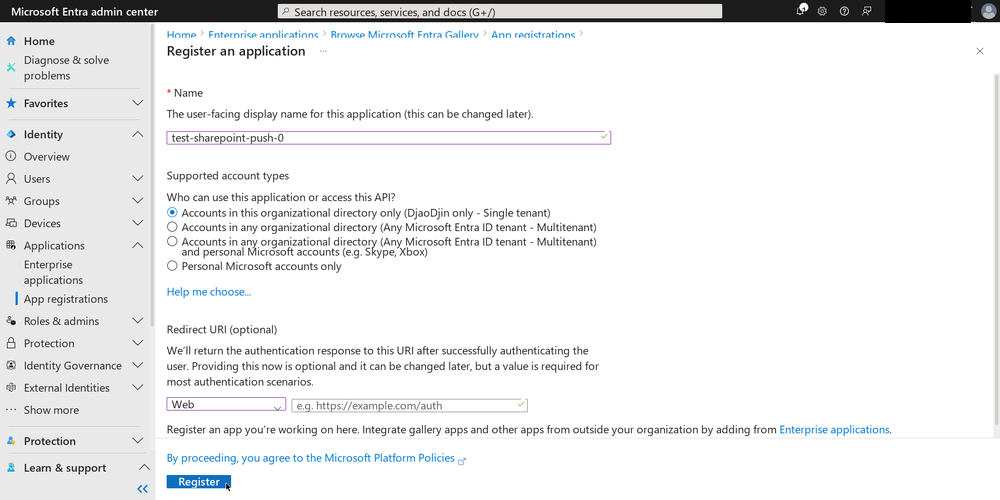Click the Overview info icon
Viewport: 1000px width, 500px height.
(x=11, y=156)
